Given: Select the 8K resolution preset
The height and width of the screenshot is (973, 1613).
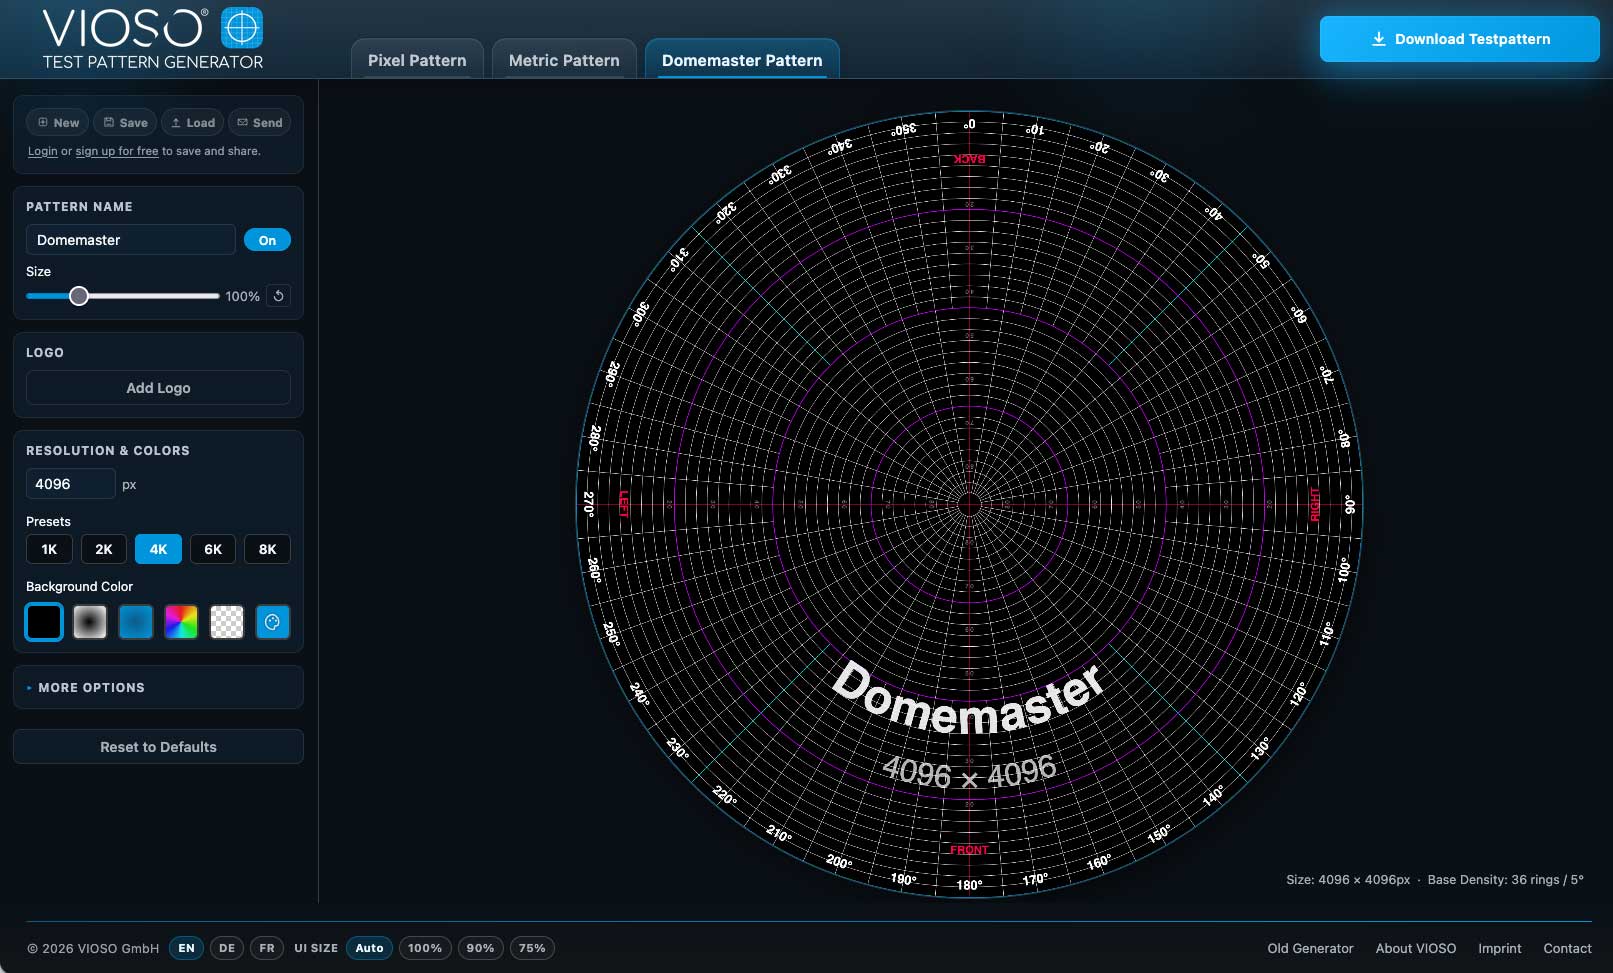Looking at the screenshot, I should pos(267,549).
